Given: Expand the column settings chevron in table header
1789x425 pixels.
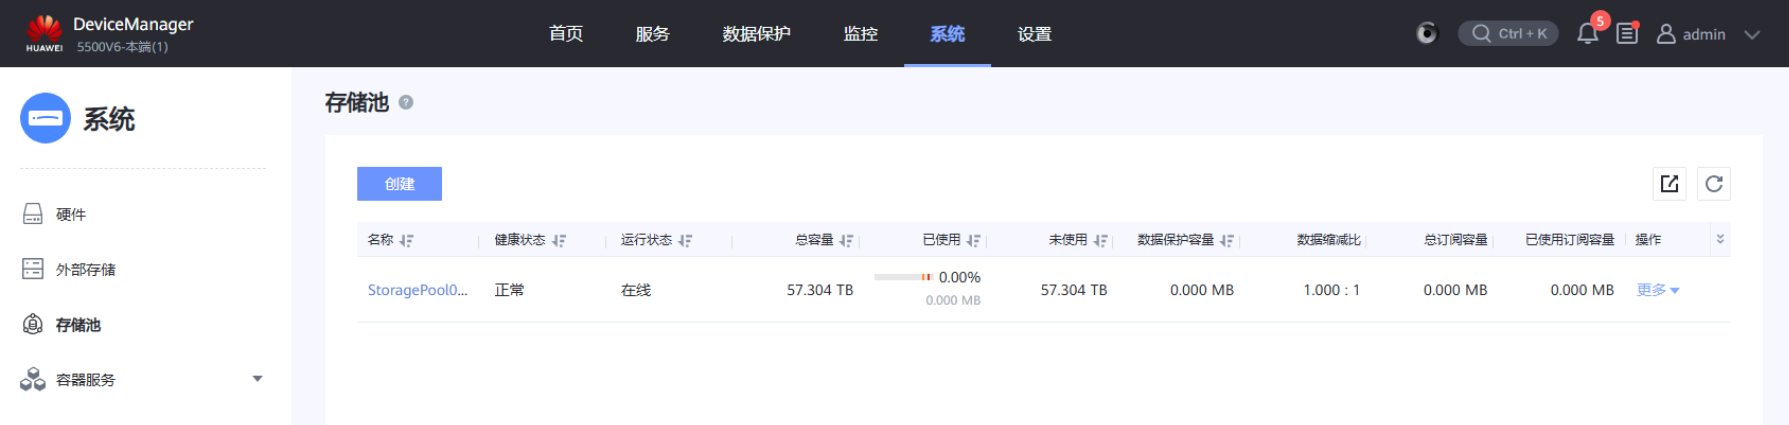Looking at the screenshot, I should pyautogui.click(x=1720, y=239).
